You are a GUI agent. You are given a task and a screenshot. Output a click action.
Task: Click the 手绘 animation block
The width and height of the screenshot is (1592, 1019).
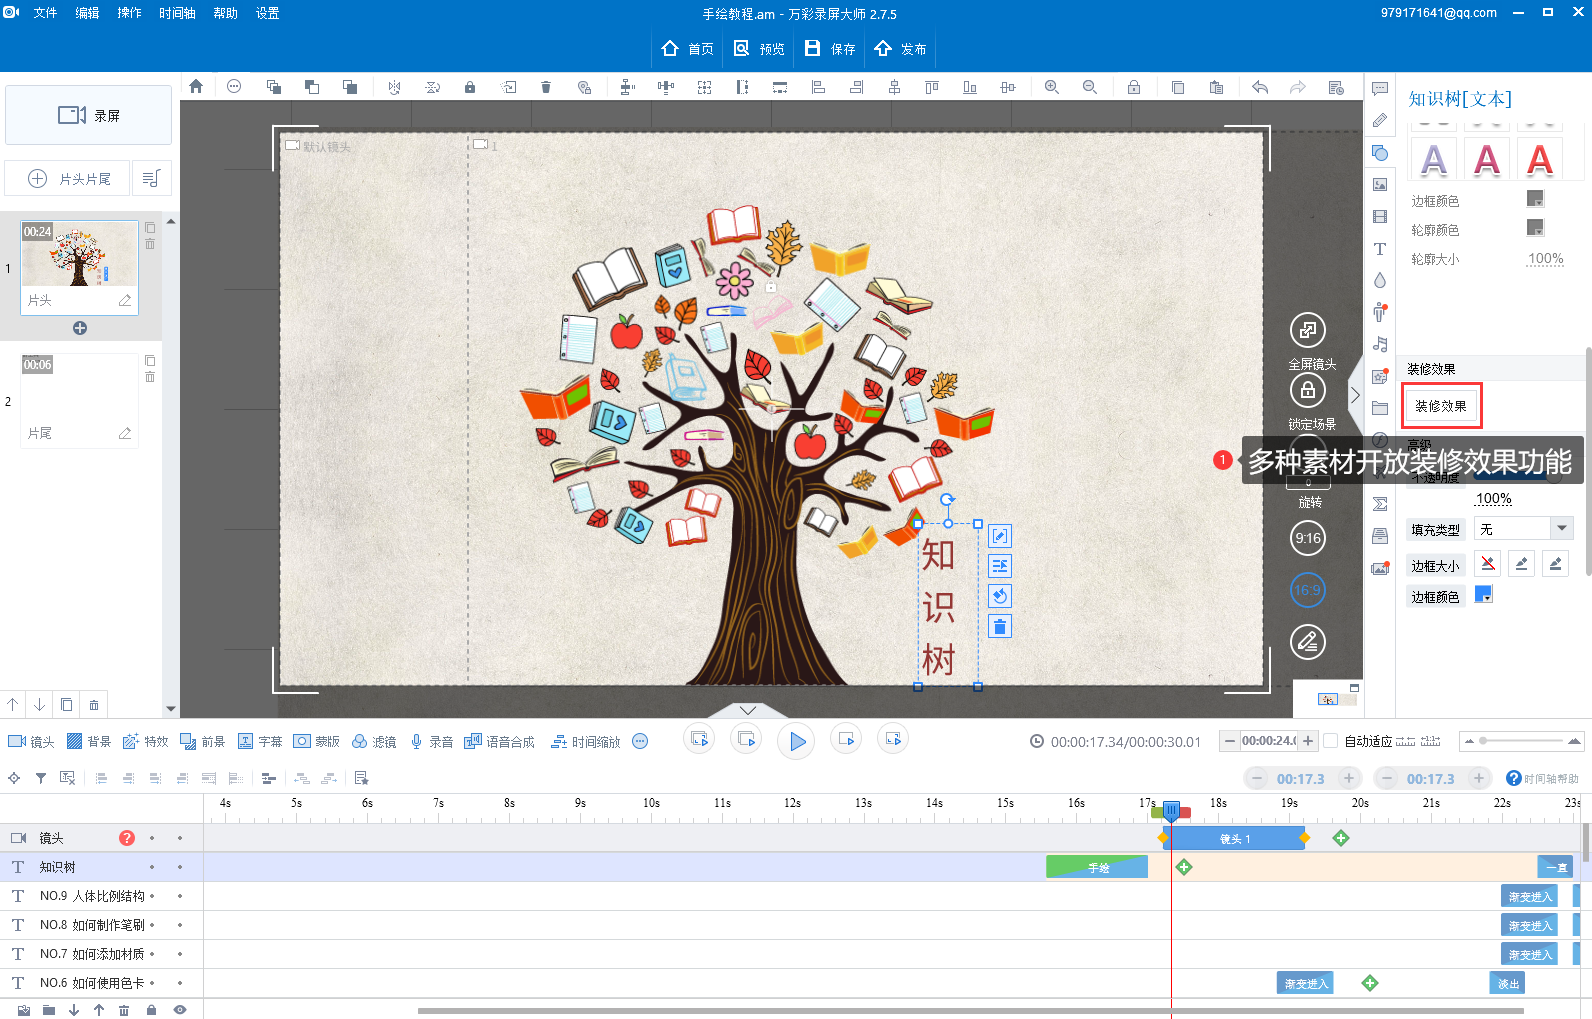[x=1097, y=867]
